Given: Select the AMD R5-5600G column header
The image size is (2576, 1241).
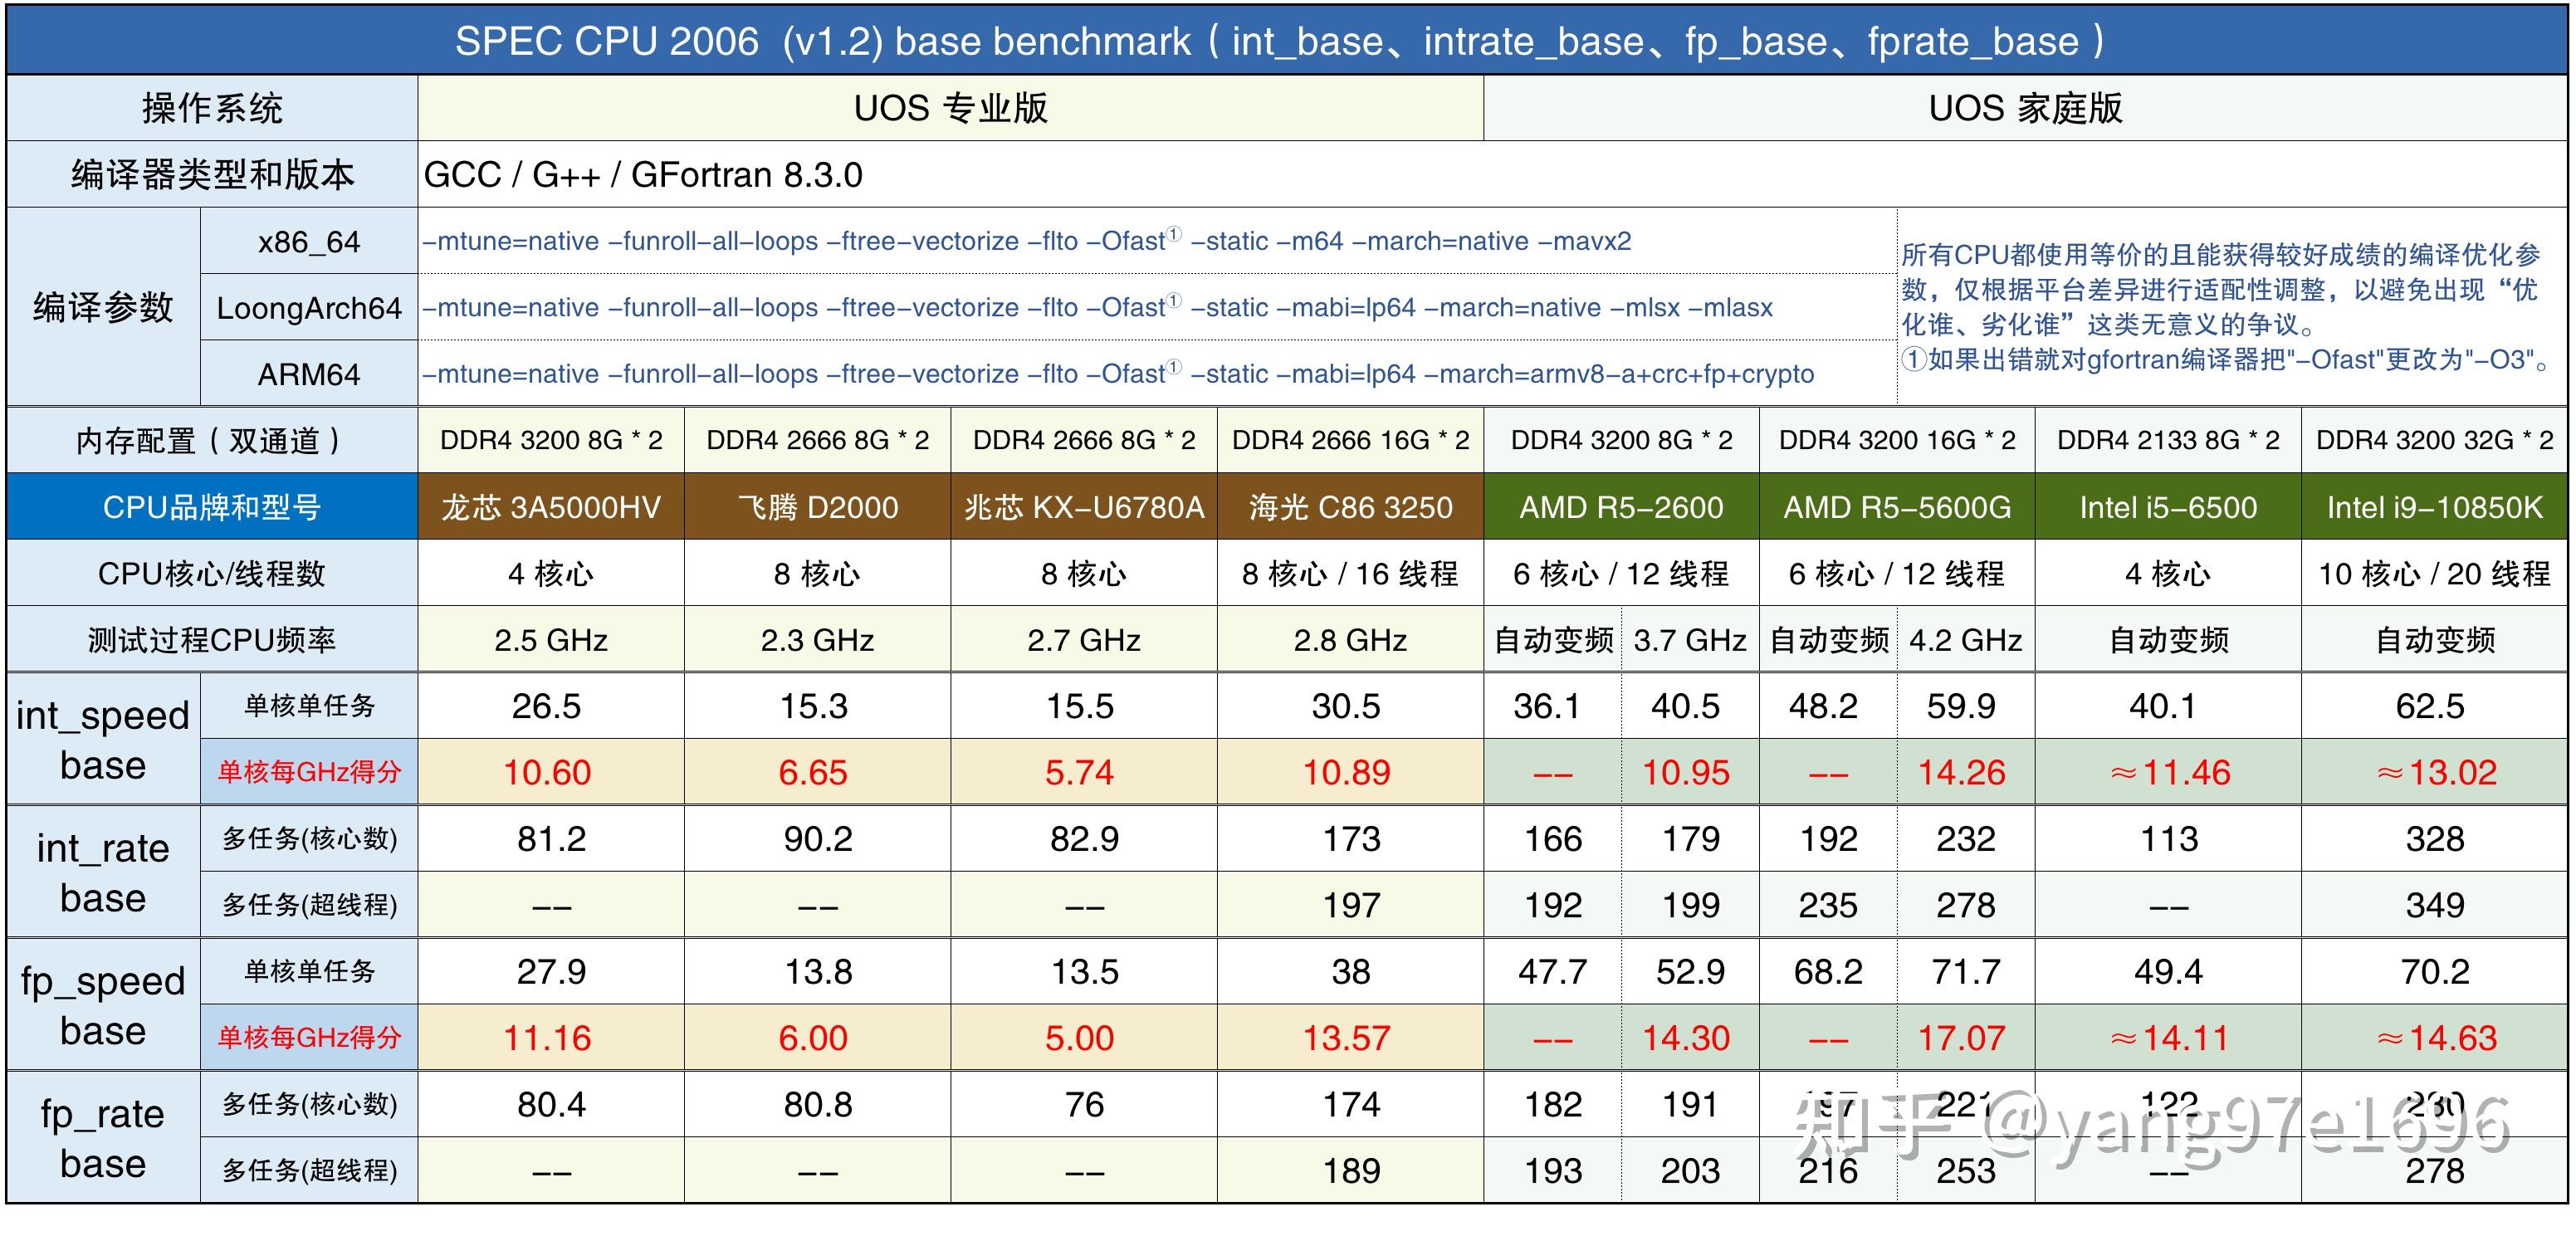Looking at the screenshot, I should point(1897,507).
